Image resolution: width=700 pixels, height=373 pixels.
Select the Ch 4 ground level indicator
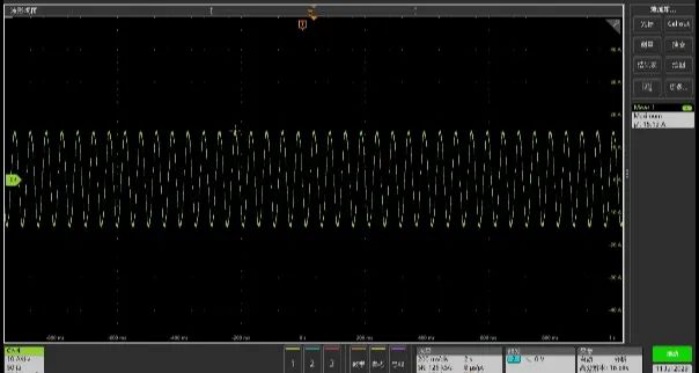tap(13, 180)
